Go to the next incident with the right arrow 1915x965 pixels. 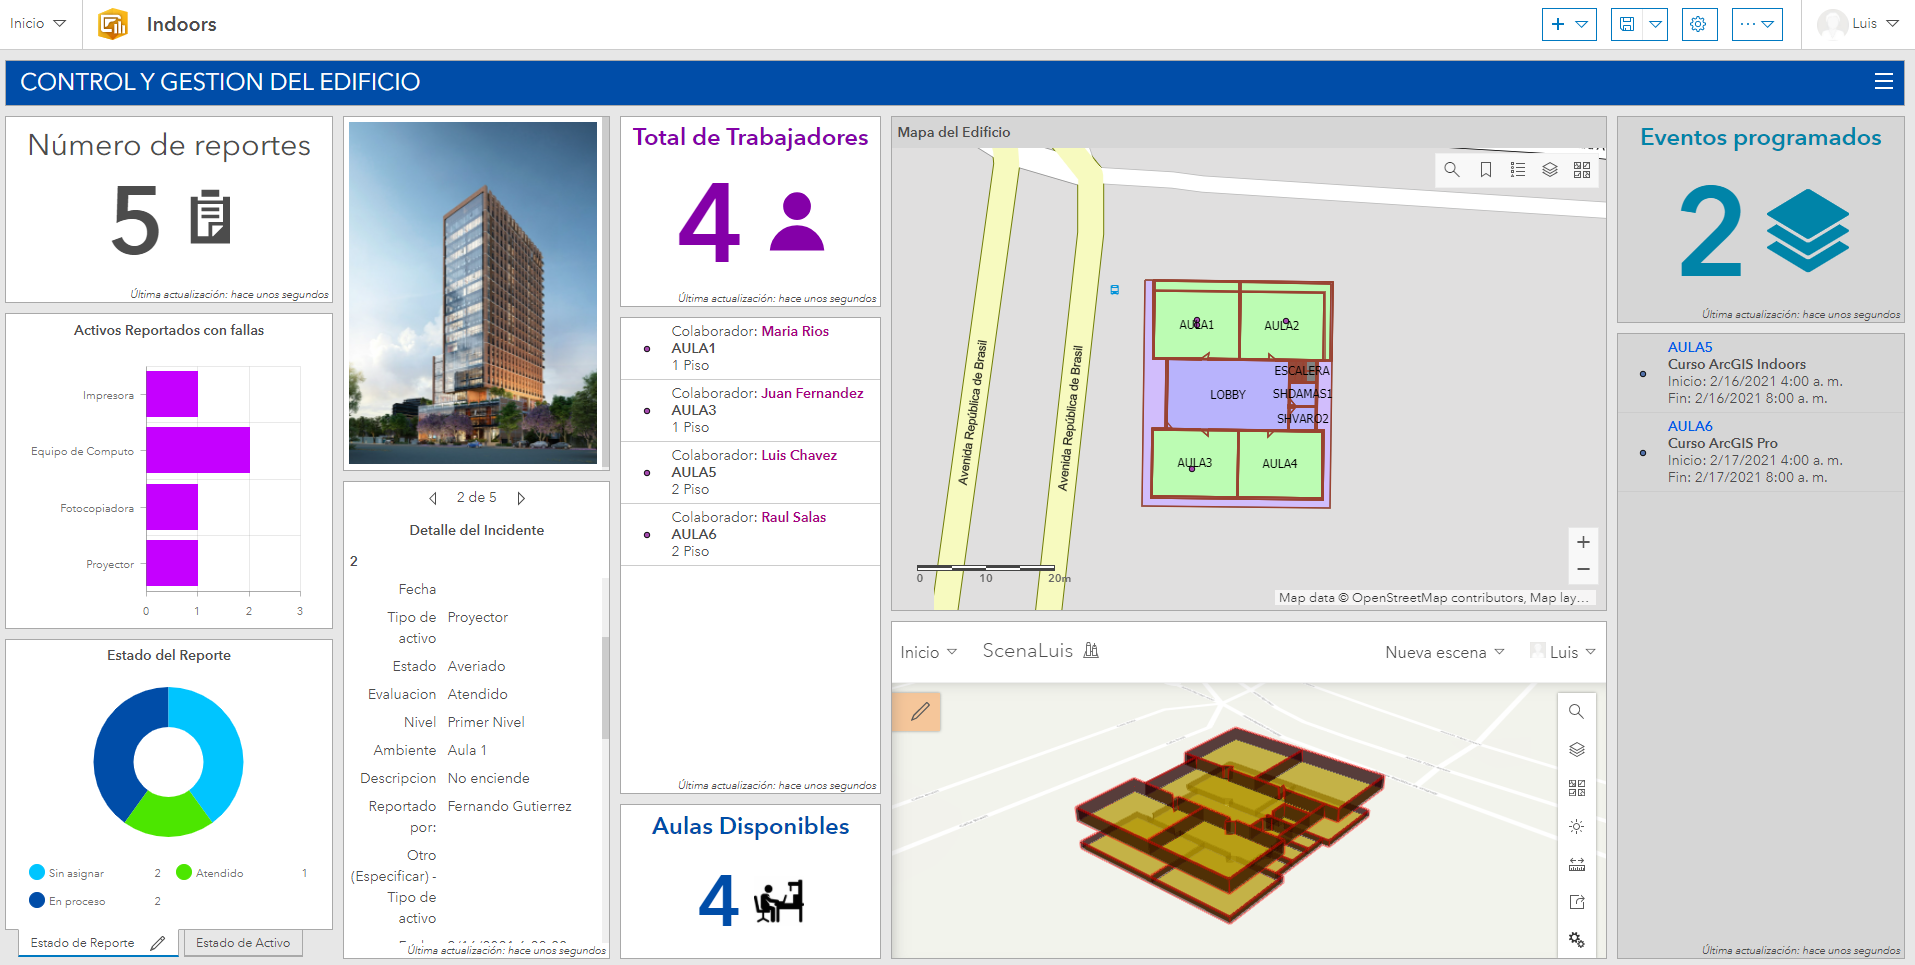(521, 497)
